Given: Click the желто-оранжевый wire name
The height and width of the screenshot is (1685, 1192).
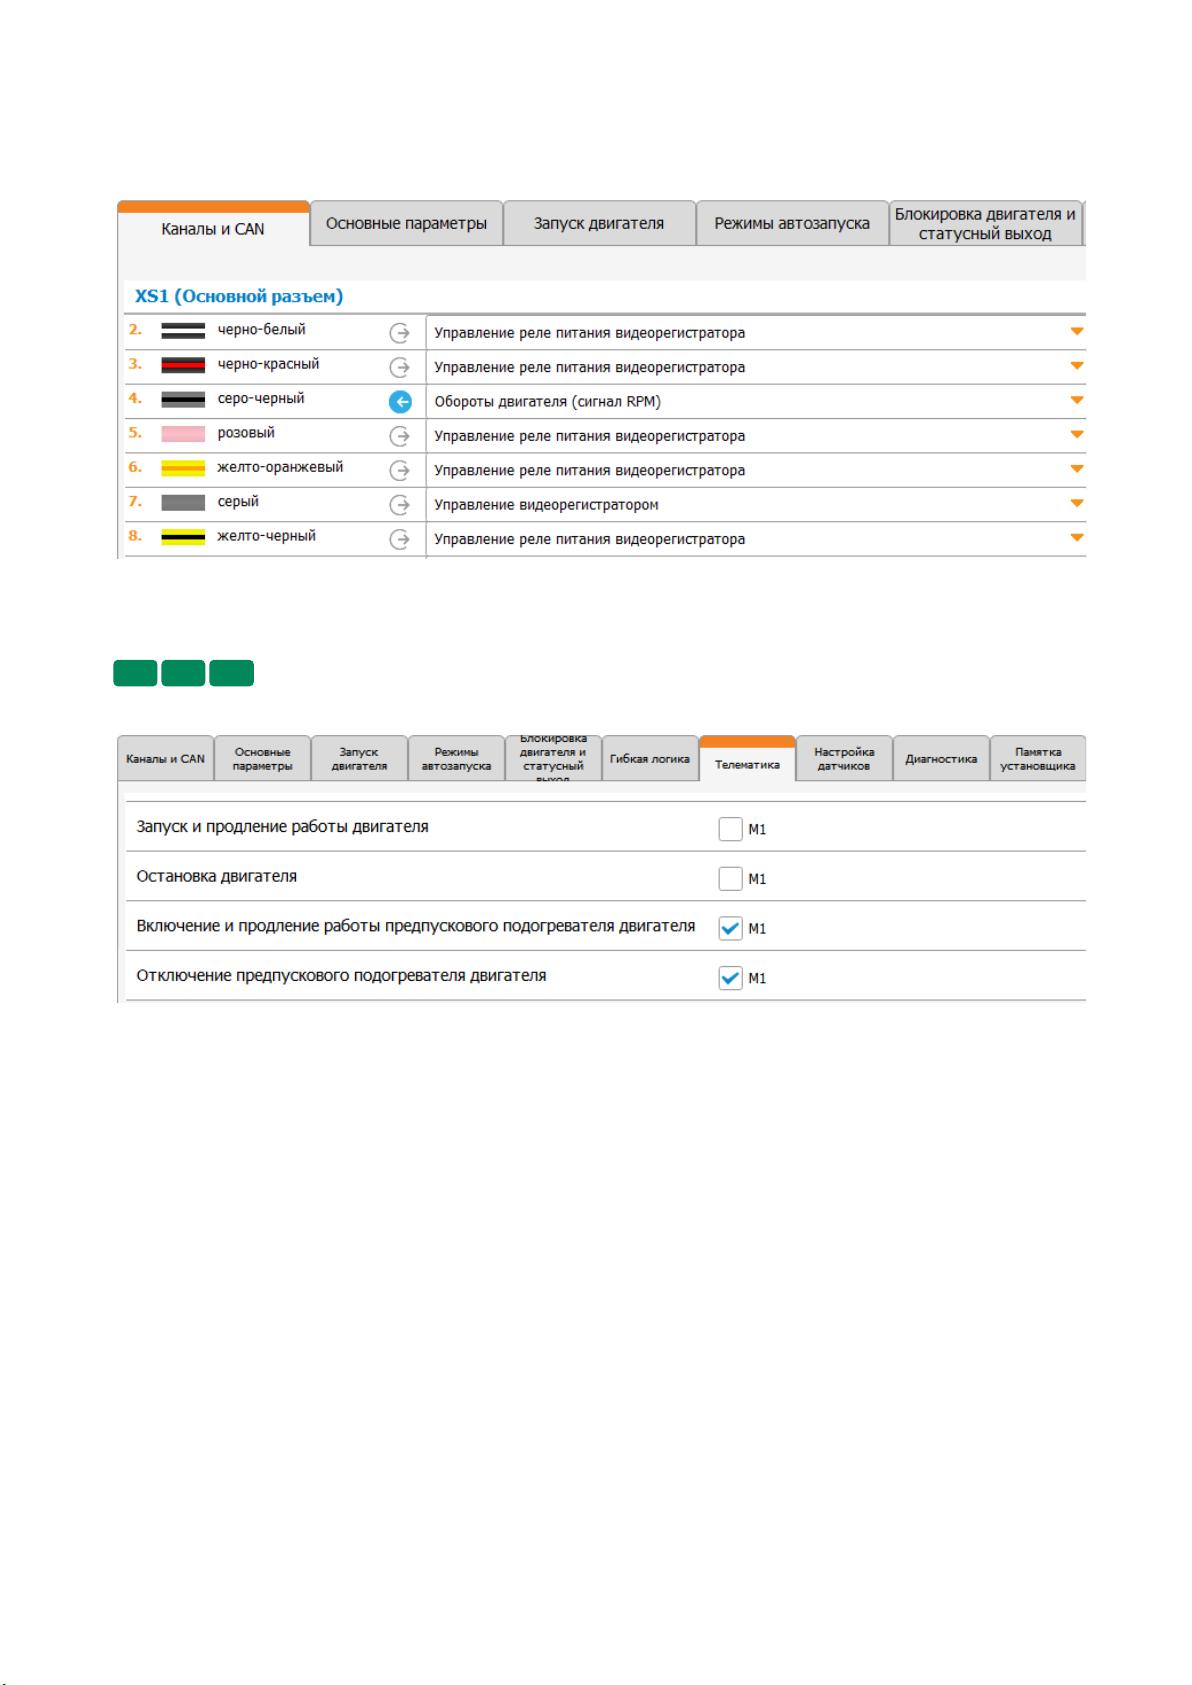Looking at the screenshot, I should pos(280,467).
